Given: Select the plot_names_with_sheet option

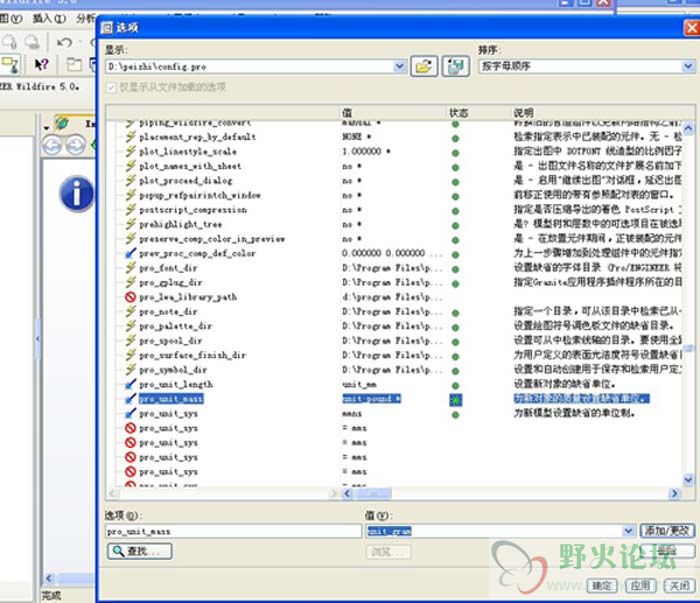Looking at the screenshot, I should pyautogui.click(x=190, y=166).
